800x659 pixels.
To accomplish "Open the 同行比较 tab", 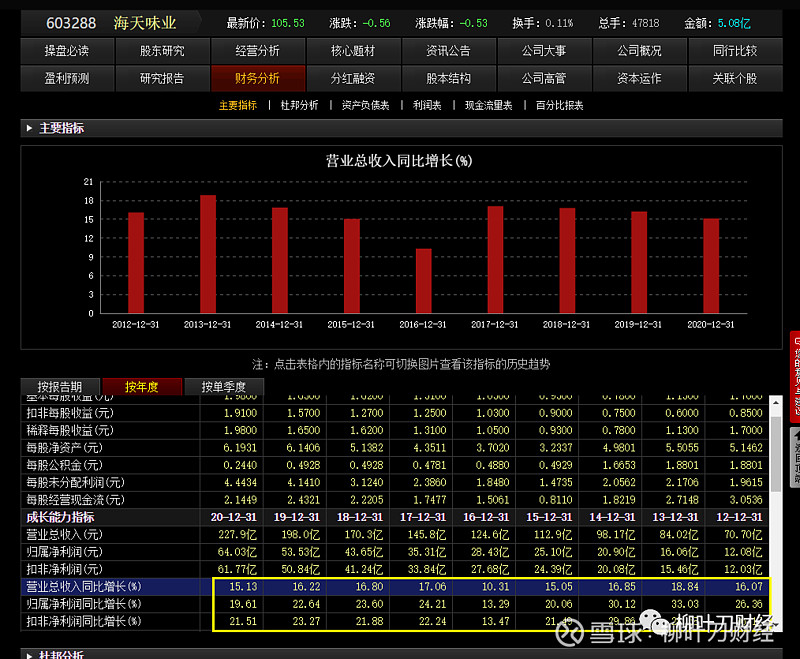I will [735, 51].
